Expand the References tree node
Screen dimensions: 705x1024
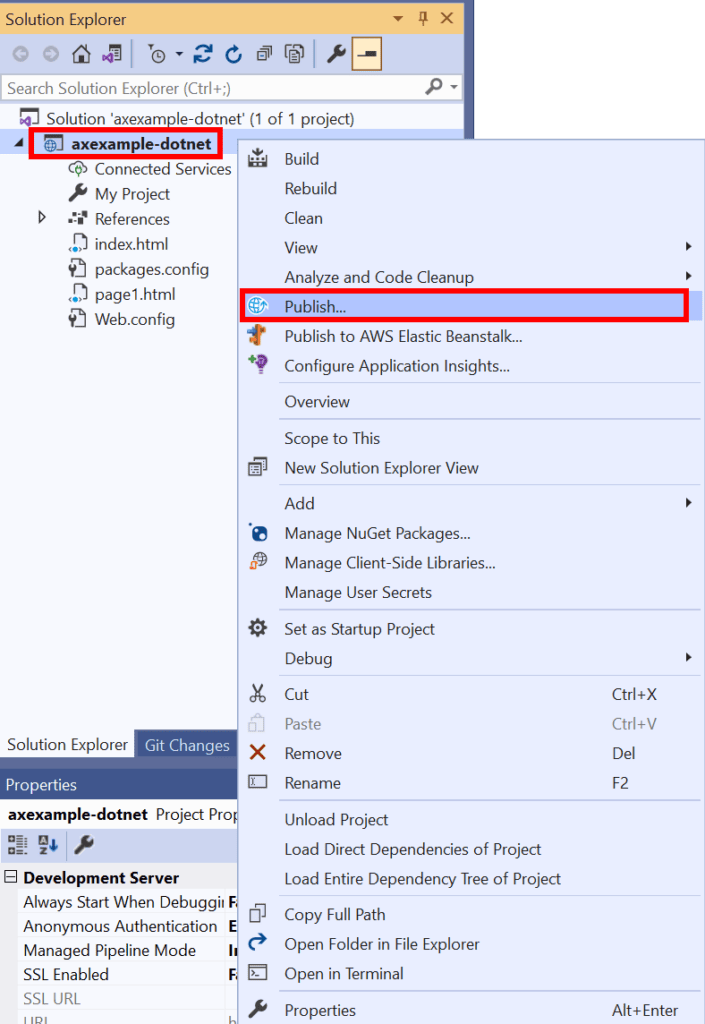click(42, 218)
